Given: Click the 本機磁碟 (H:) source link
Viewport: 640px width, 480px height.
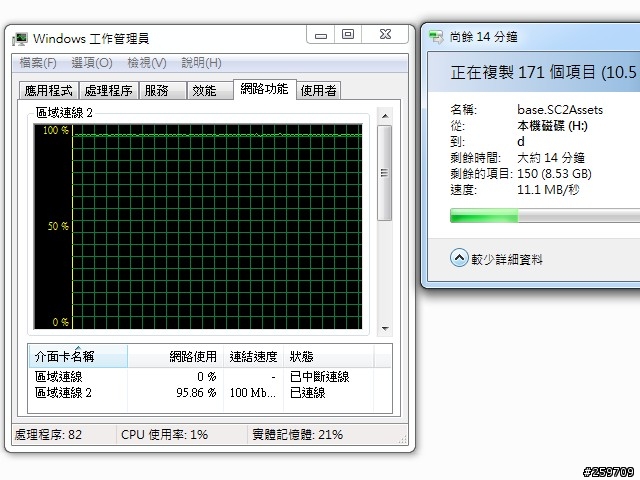Looking at the screenshot, I should point(552,126).
